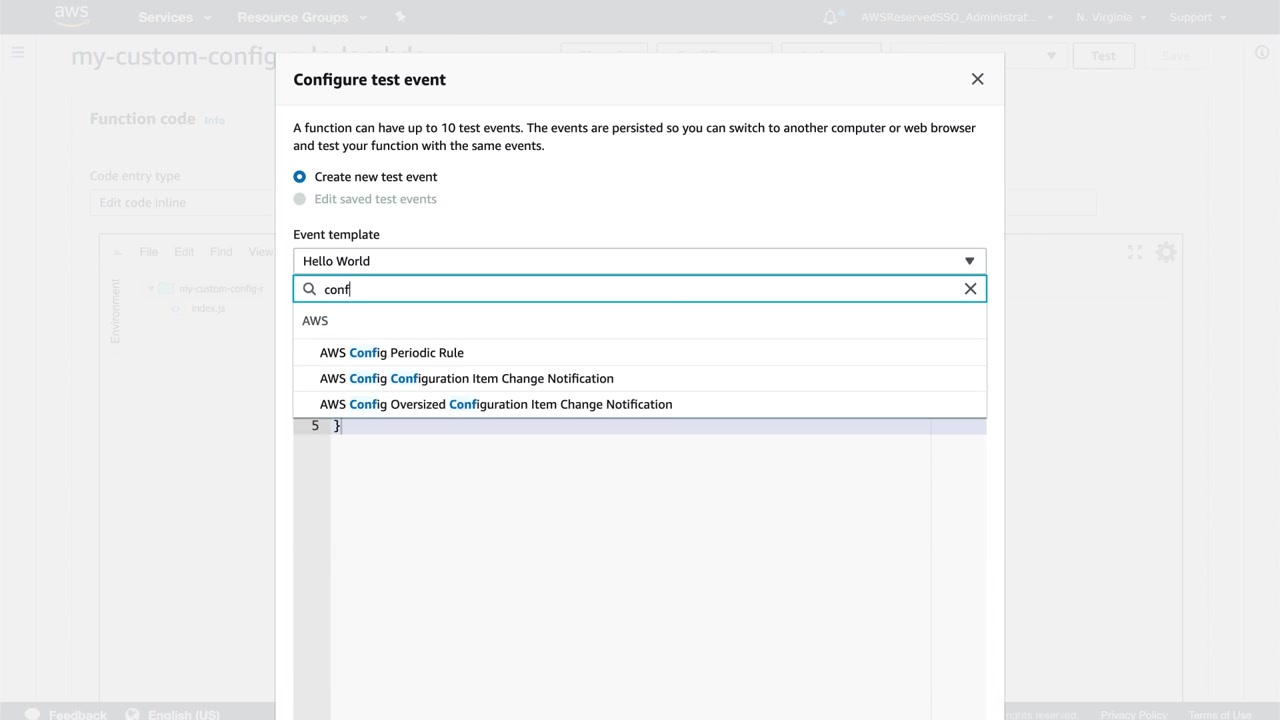Click the Test button
This screenshot has width=1280, height=720.
point(1103,56)
